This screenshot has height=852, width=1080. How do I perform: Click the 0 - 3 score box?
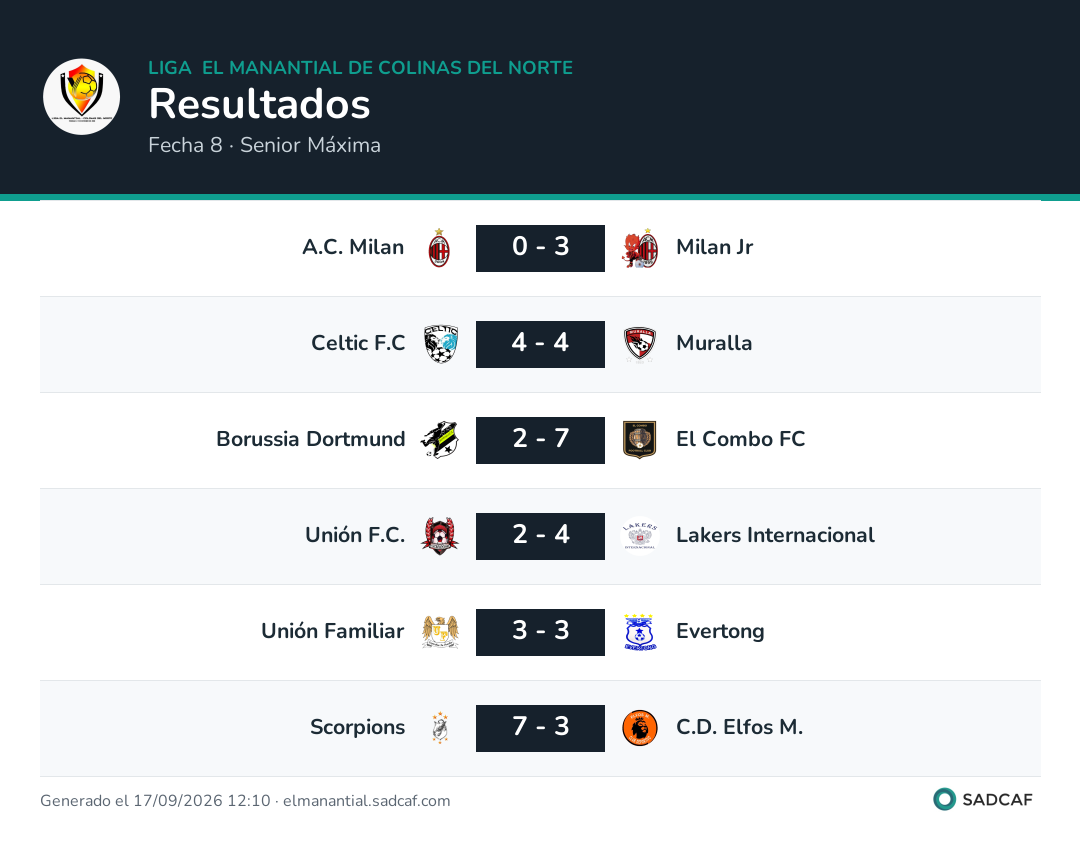pos(540,248)
